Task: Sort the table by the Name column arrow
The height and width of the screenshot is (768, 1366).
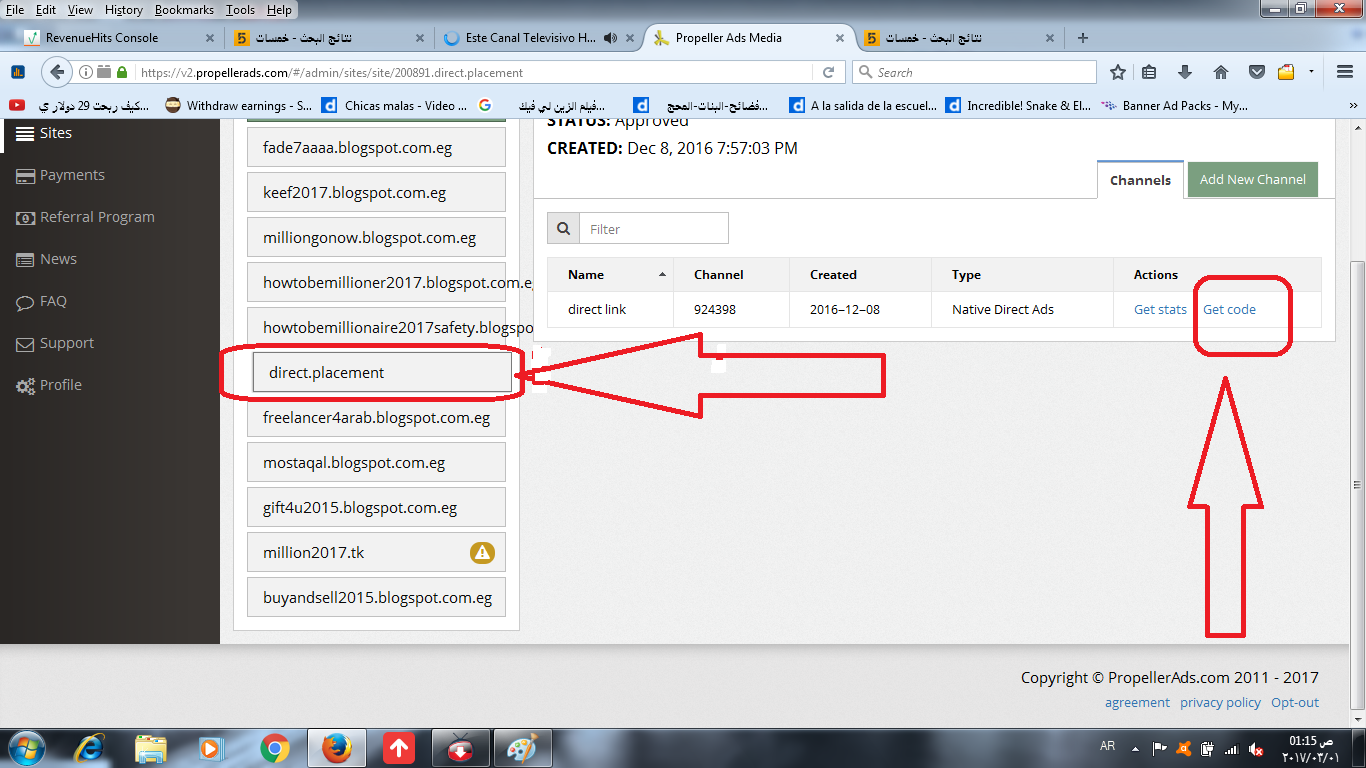Action: point(662,275)
